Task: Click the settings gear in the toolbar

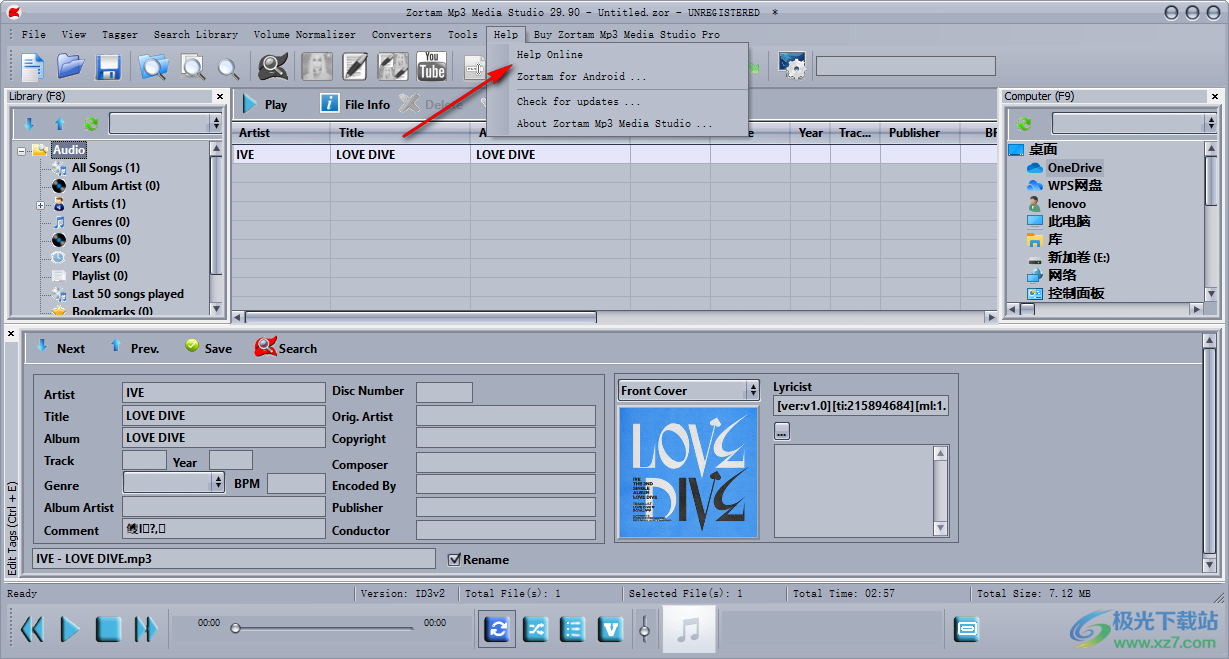Action: pyautogui.click(x=793, y=66)
